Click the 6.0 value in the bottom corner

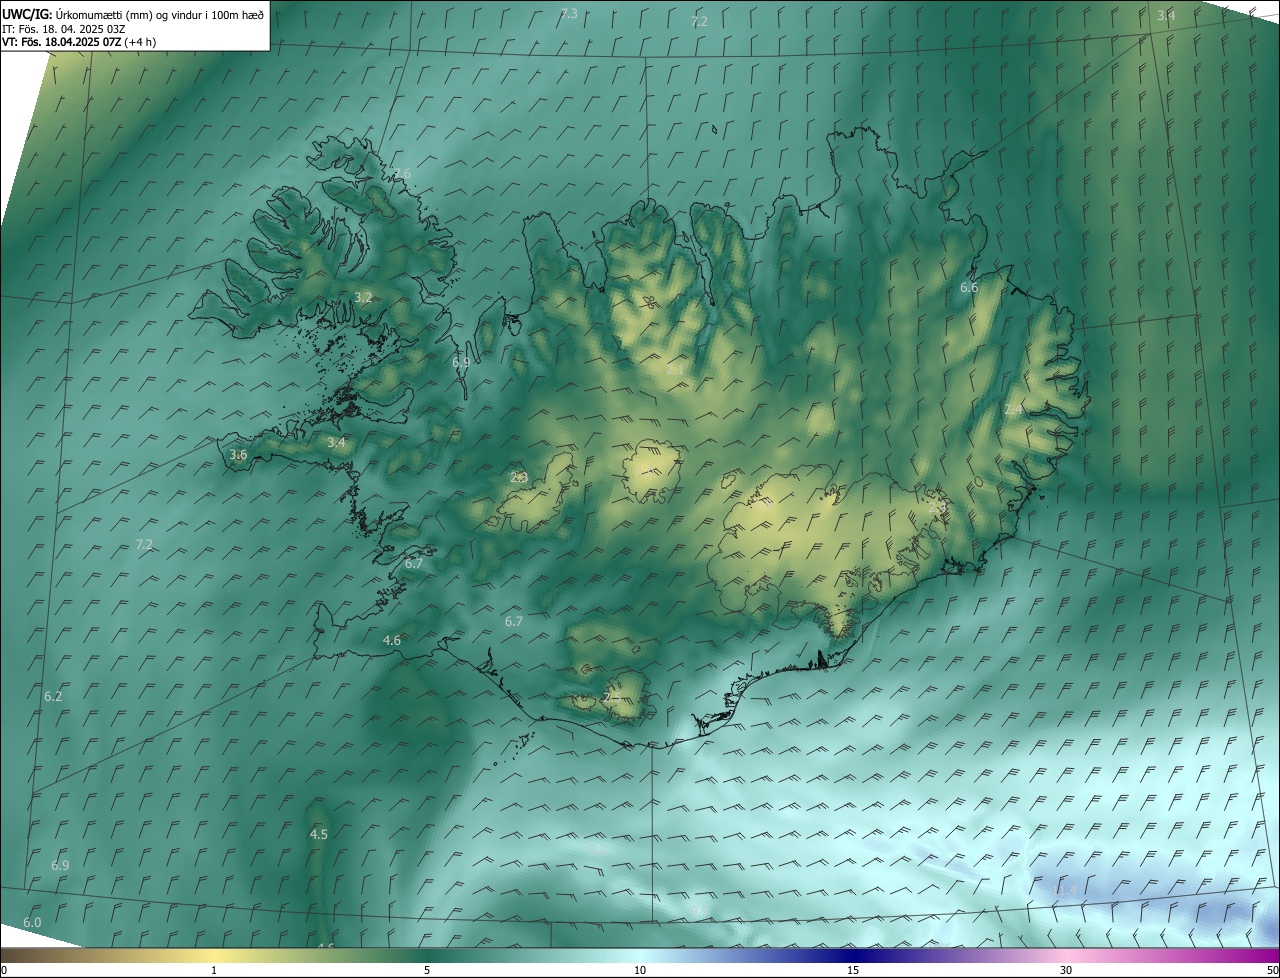coord(32,923)
